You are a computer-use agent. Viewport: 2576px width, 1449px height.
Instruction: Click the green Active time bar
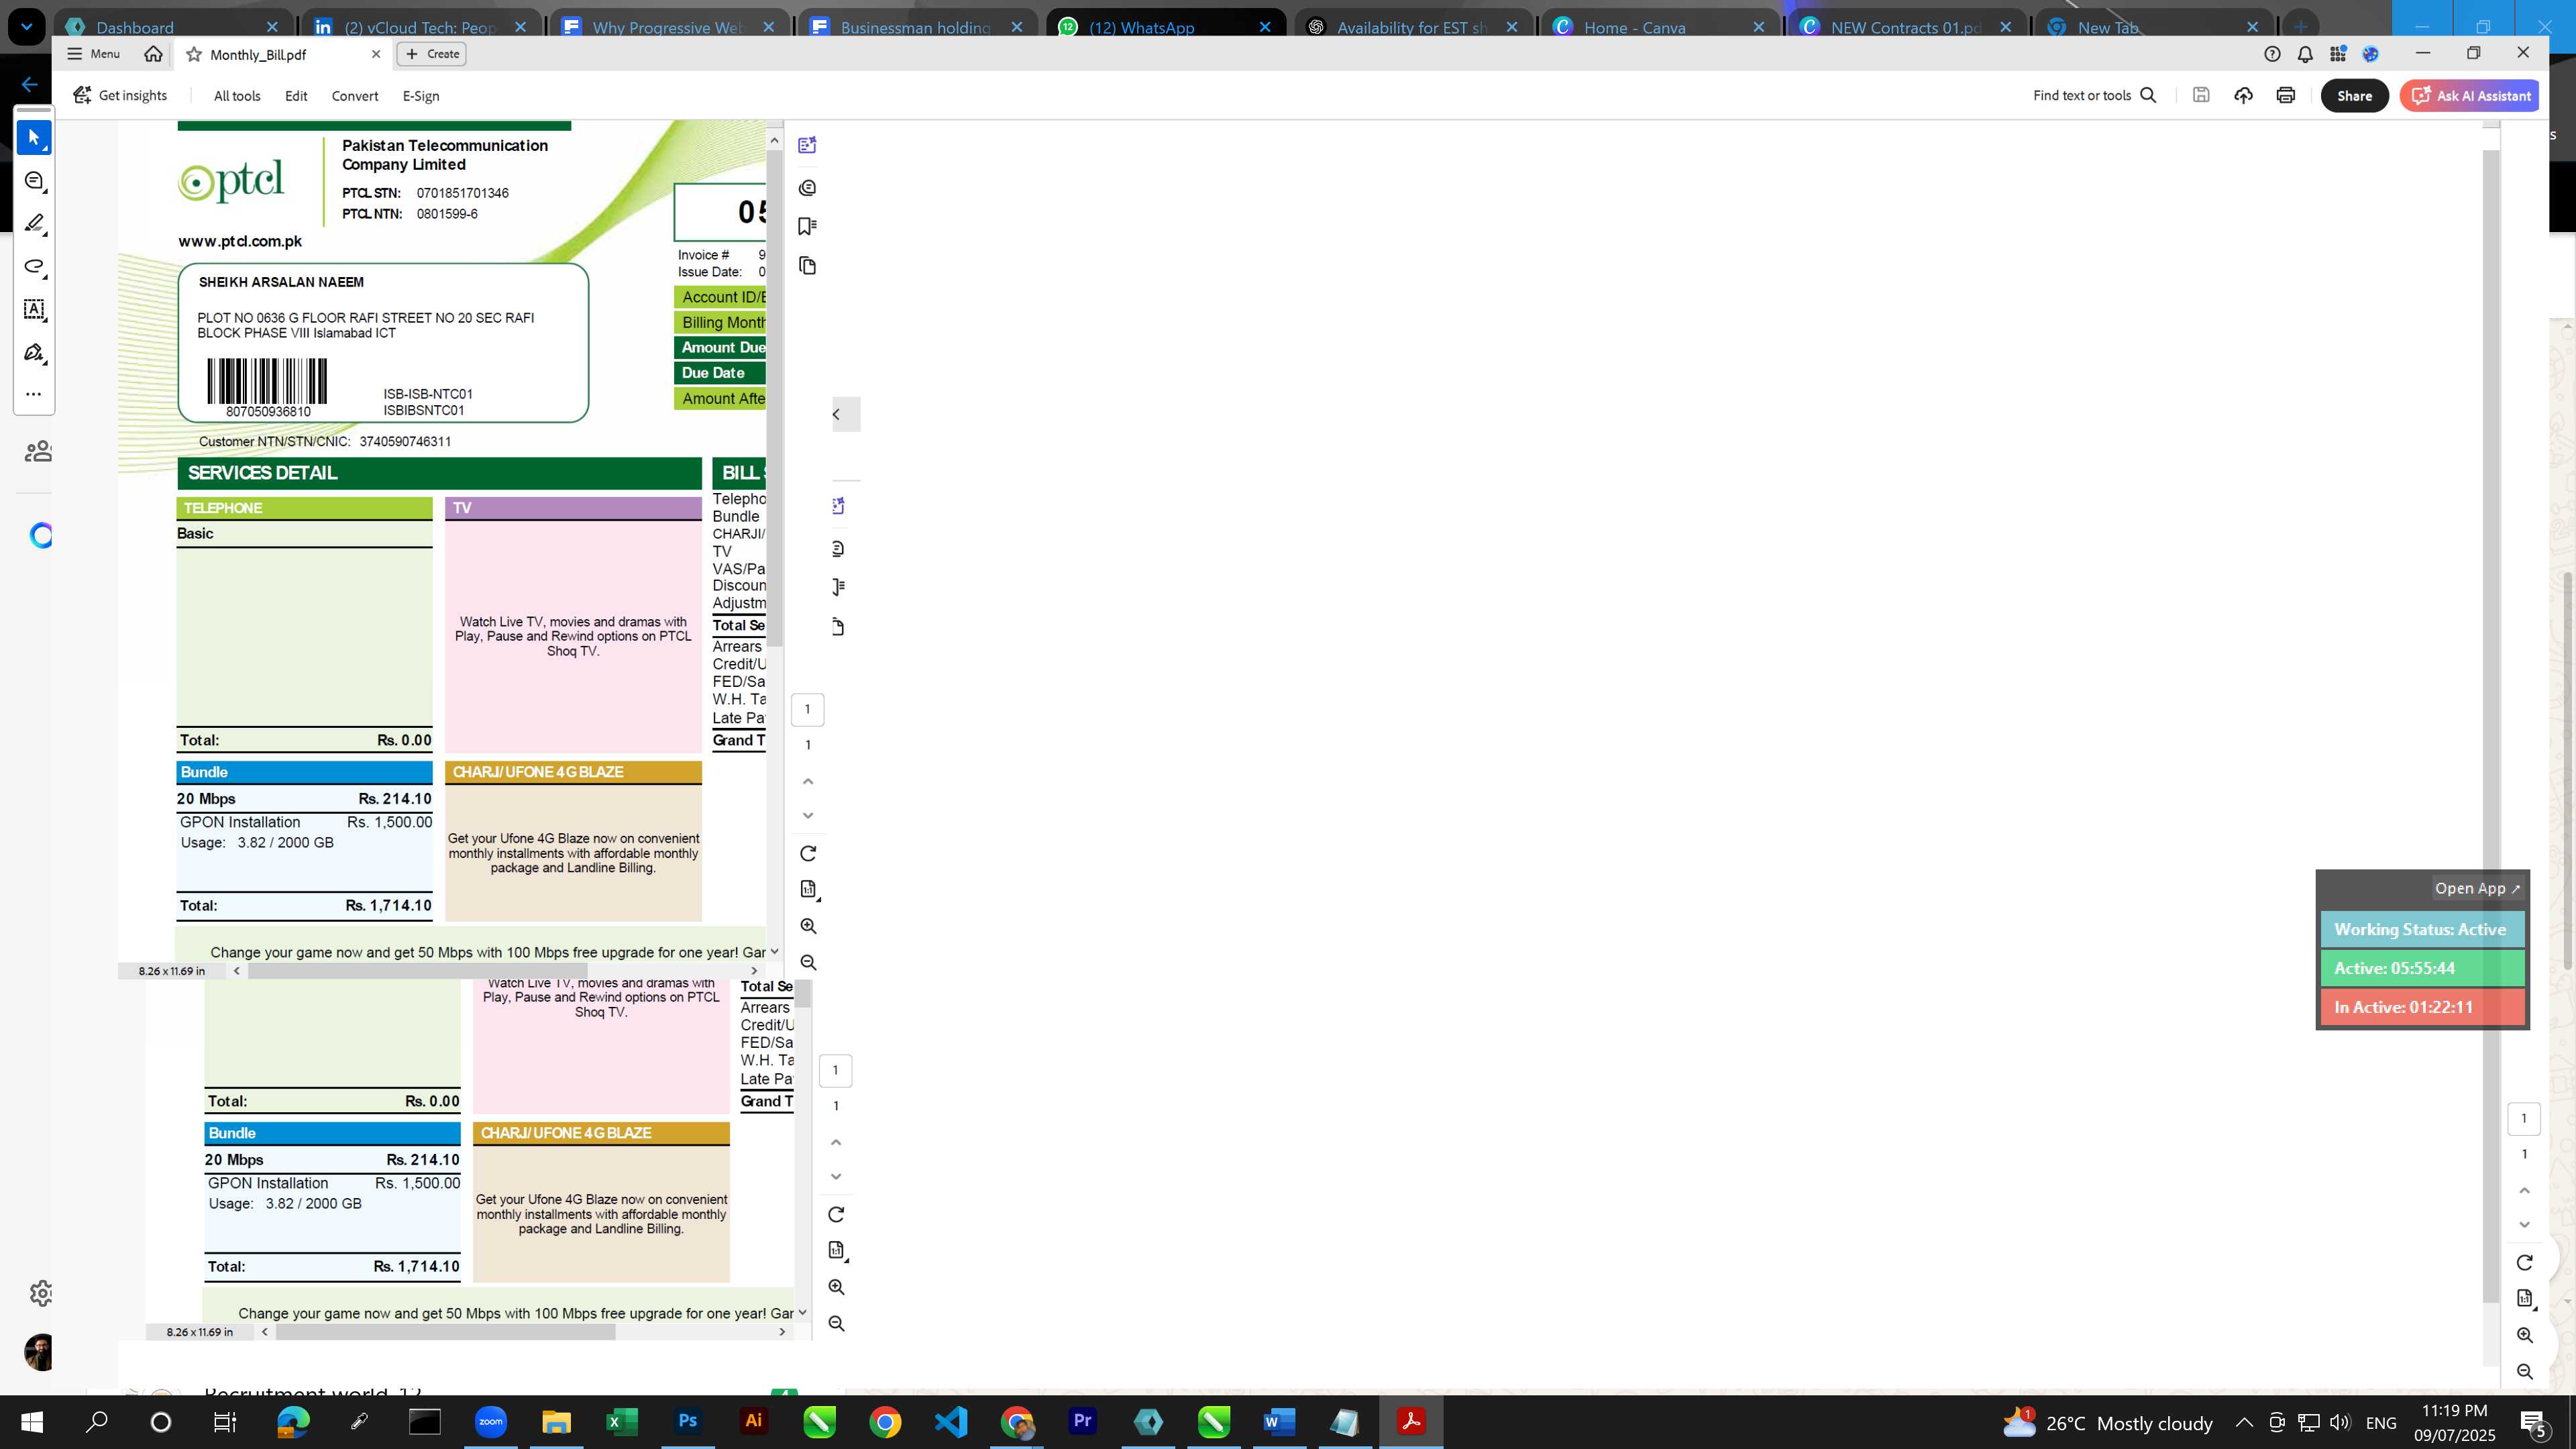tap(2421, 968)
